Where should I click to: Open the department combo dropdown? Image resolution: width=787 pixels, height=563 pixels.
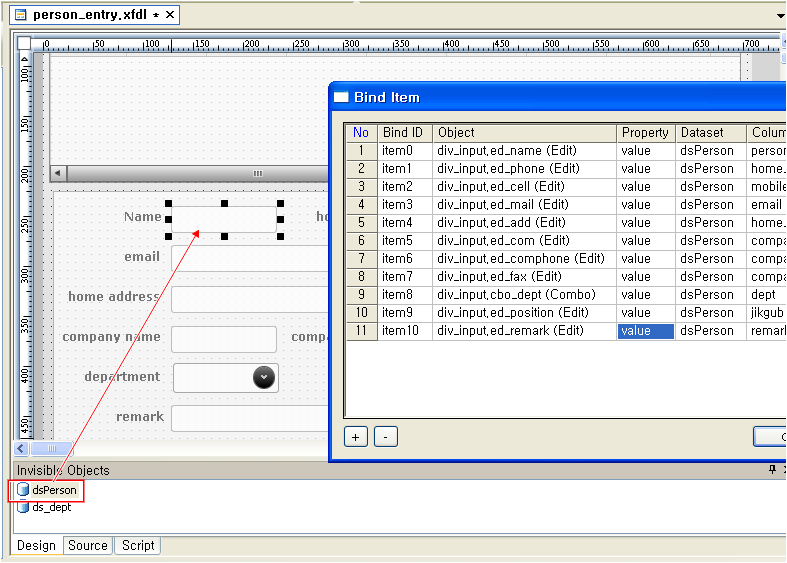point(264,377)
